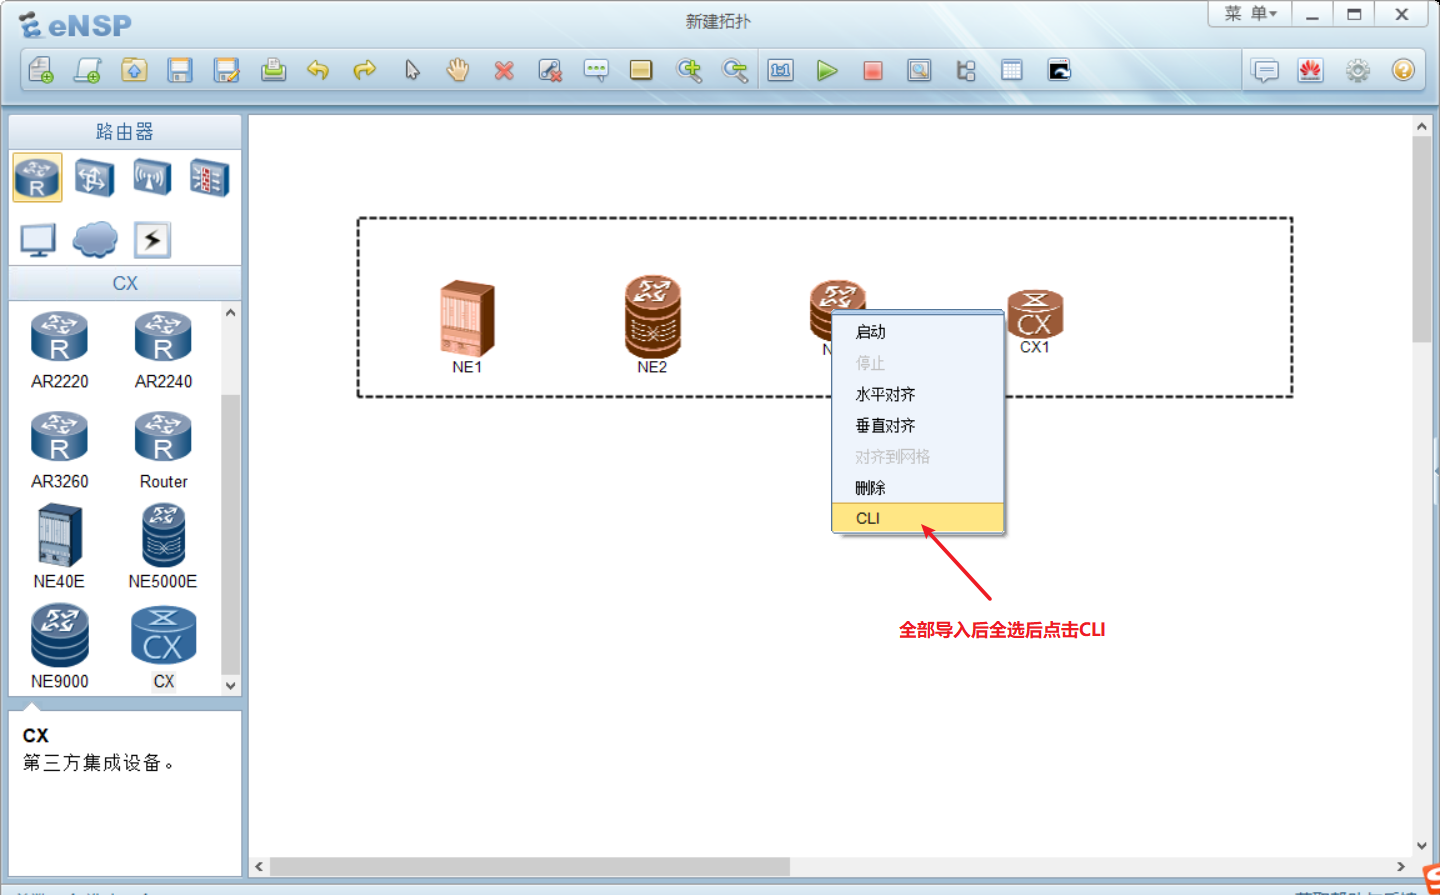Image resolution: width=1440 pixels, height=895 pixels.
Task: Pick the AR2240 router model
Action: [163, 350]
